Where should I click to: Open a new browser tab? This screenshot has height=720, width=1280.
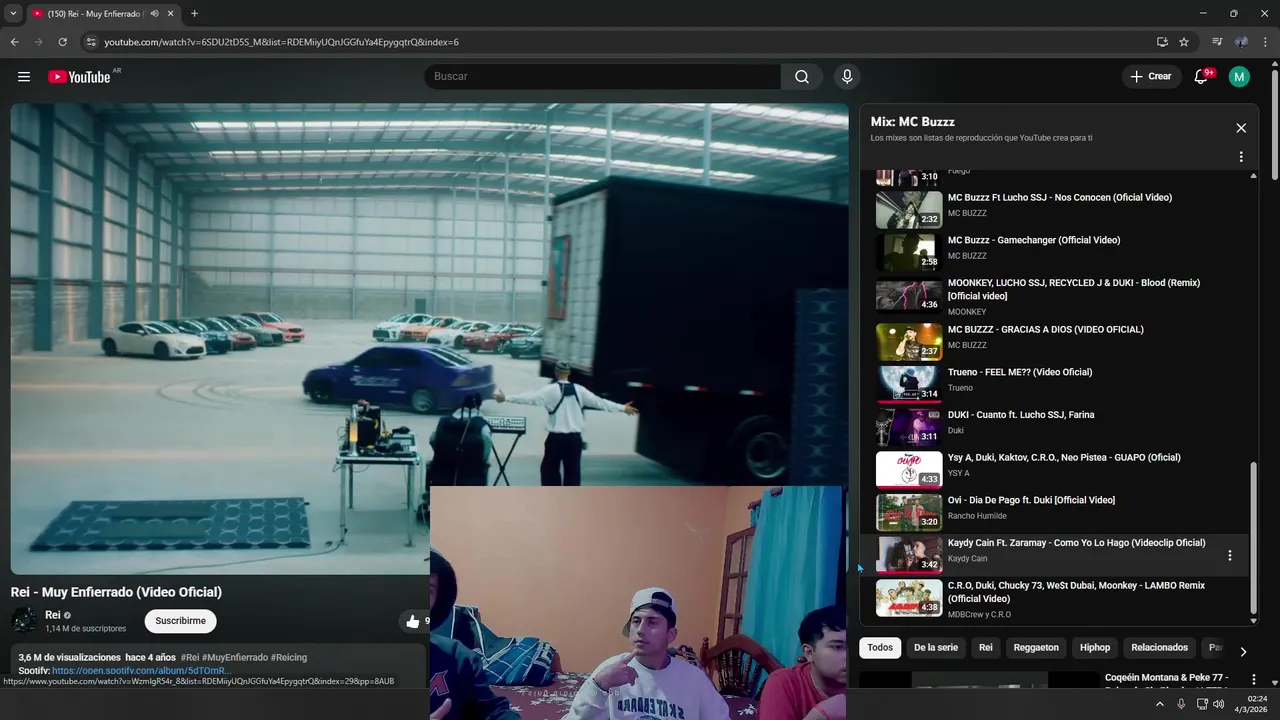coord(194,14)
